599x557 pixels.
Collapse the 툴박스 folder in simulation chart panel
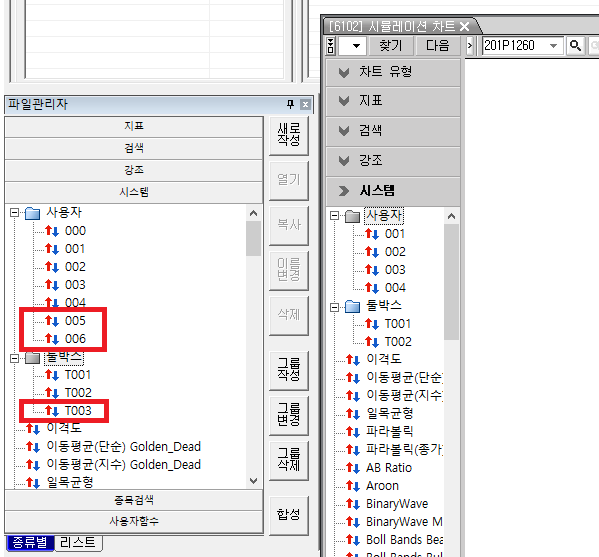click(334, 307)
